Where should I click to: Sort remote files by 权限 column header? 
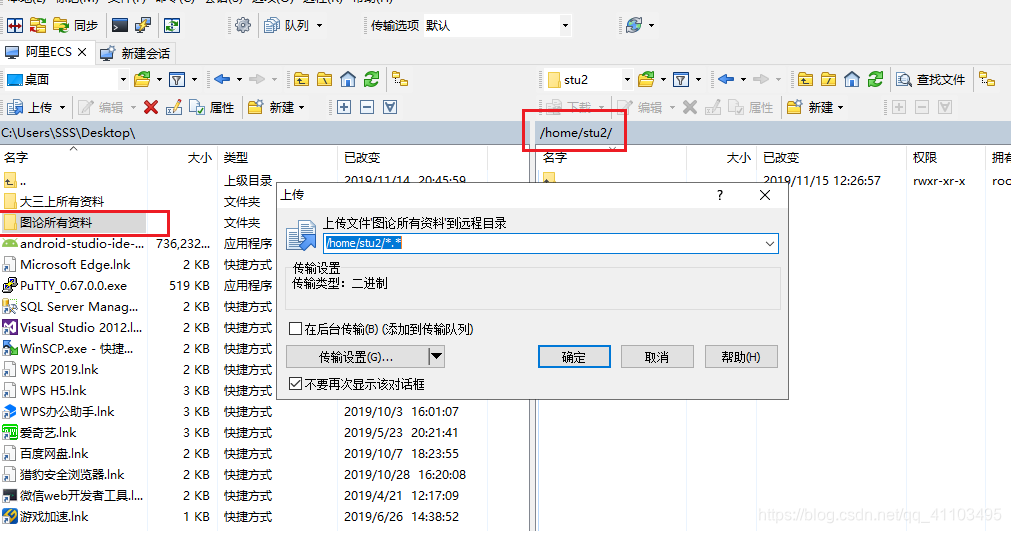pyautogui.click(x=925, y=157)
